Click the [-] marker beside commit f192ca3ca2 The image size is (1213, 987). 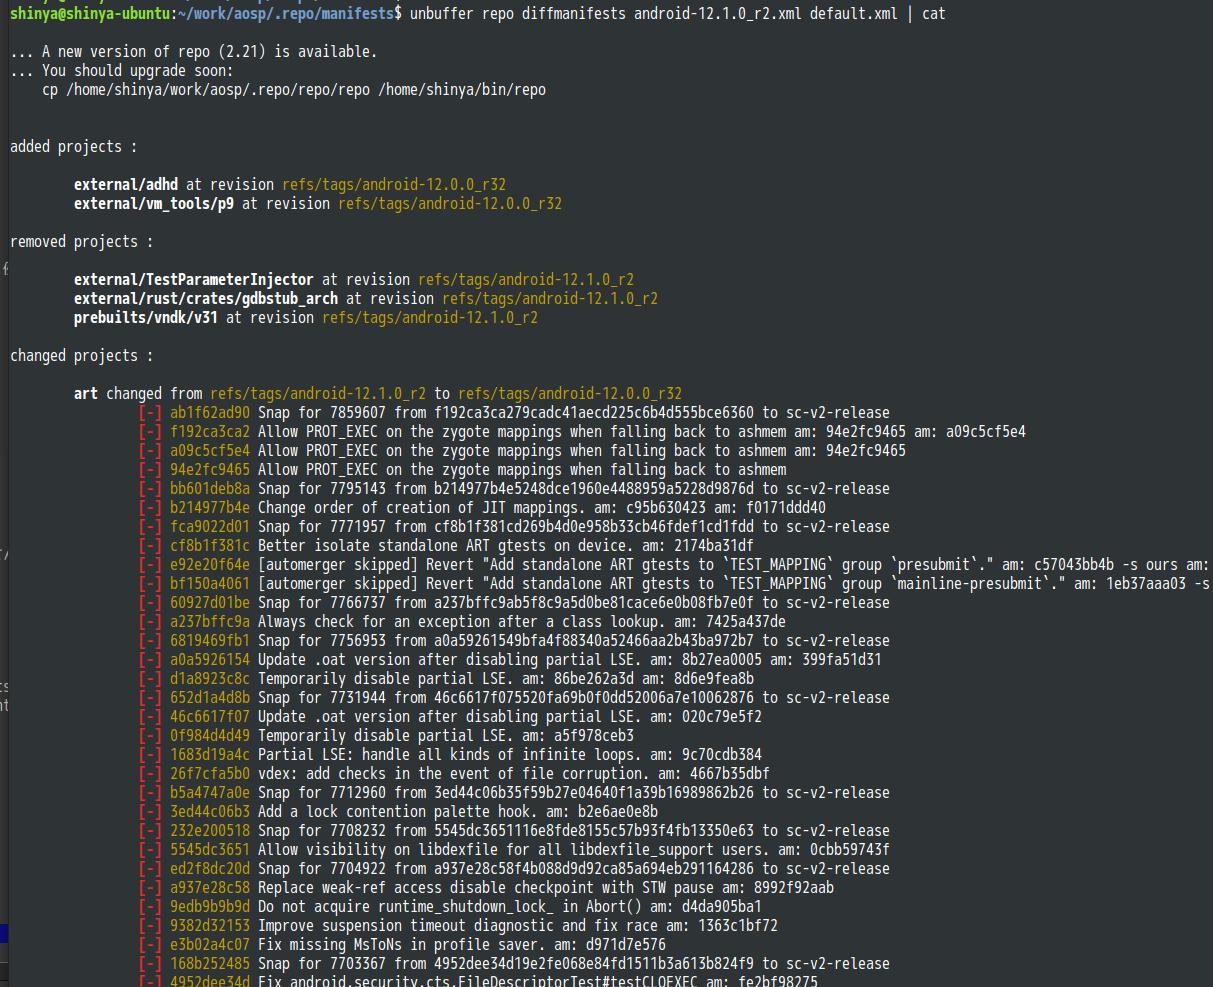coord(148,431)
